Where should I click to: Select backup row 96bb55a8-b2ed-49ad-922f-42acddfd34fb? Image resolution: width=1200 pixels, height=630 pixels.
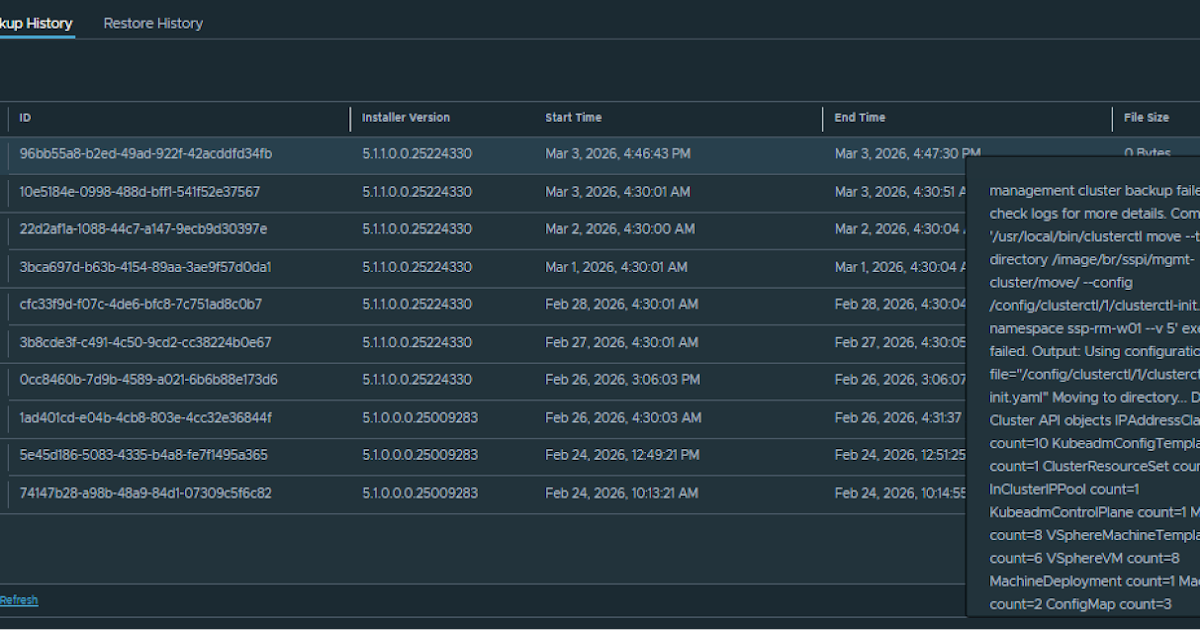click(x=145, y=154)
